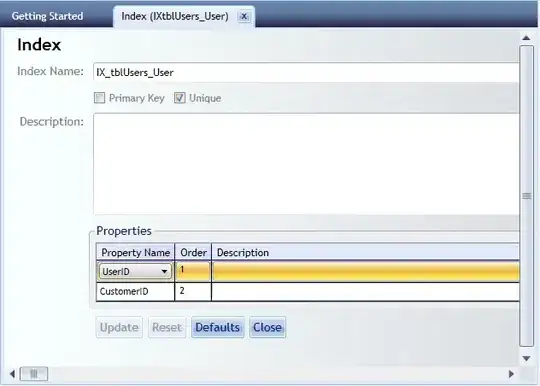The image size is (540, 386).
Task: Select the Description cell of UserID row
Action: pyautogui.click(x=365, y=271)
